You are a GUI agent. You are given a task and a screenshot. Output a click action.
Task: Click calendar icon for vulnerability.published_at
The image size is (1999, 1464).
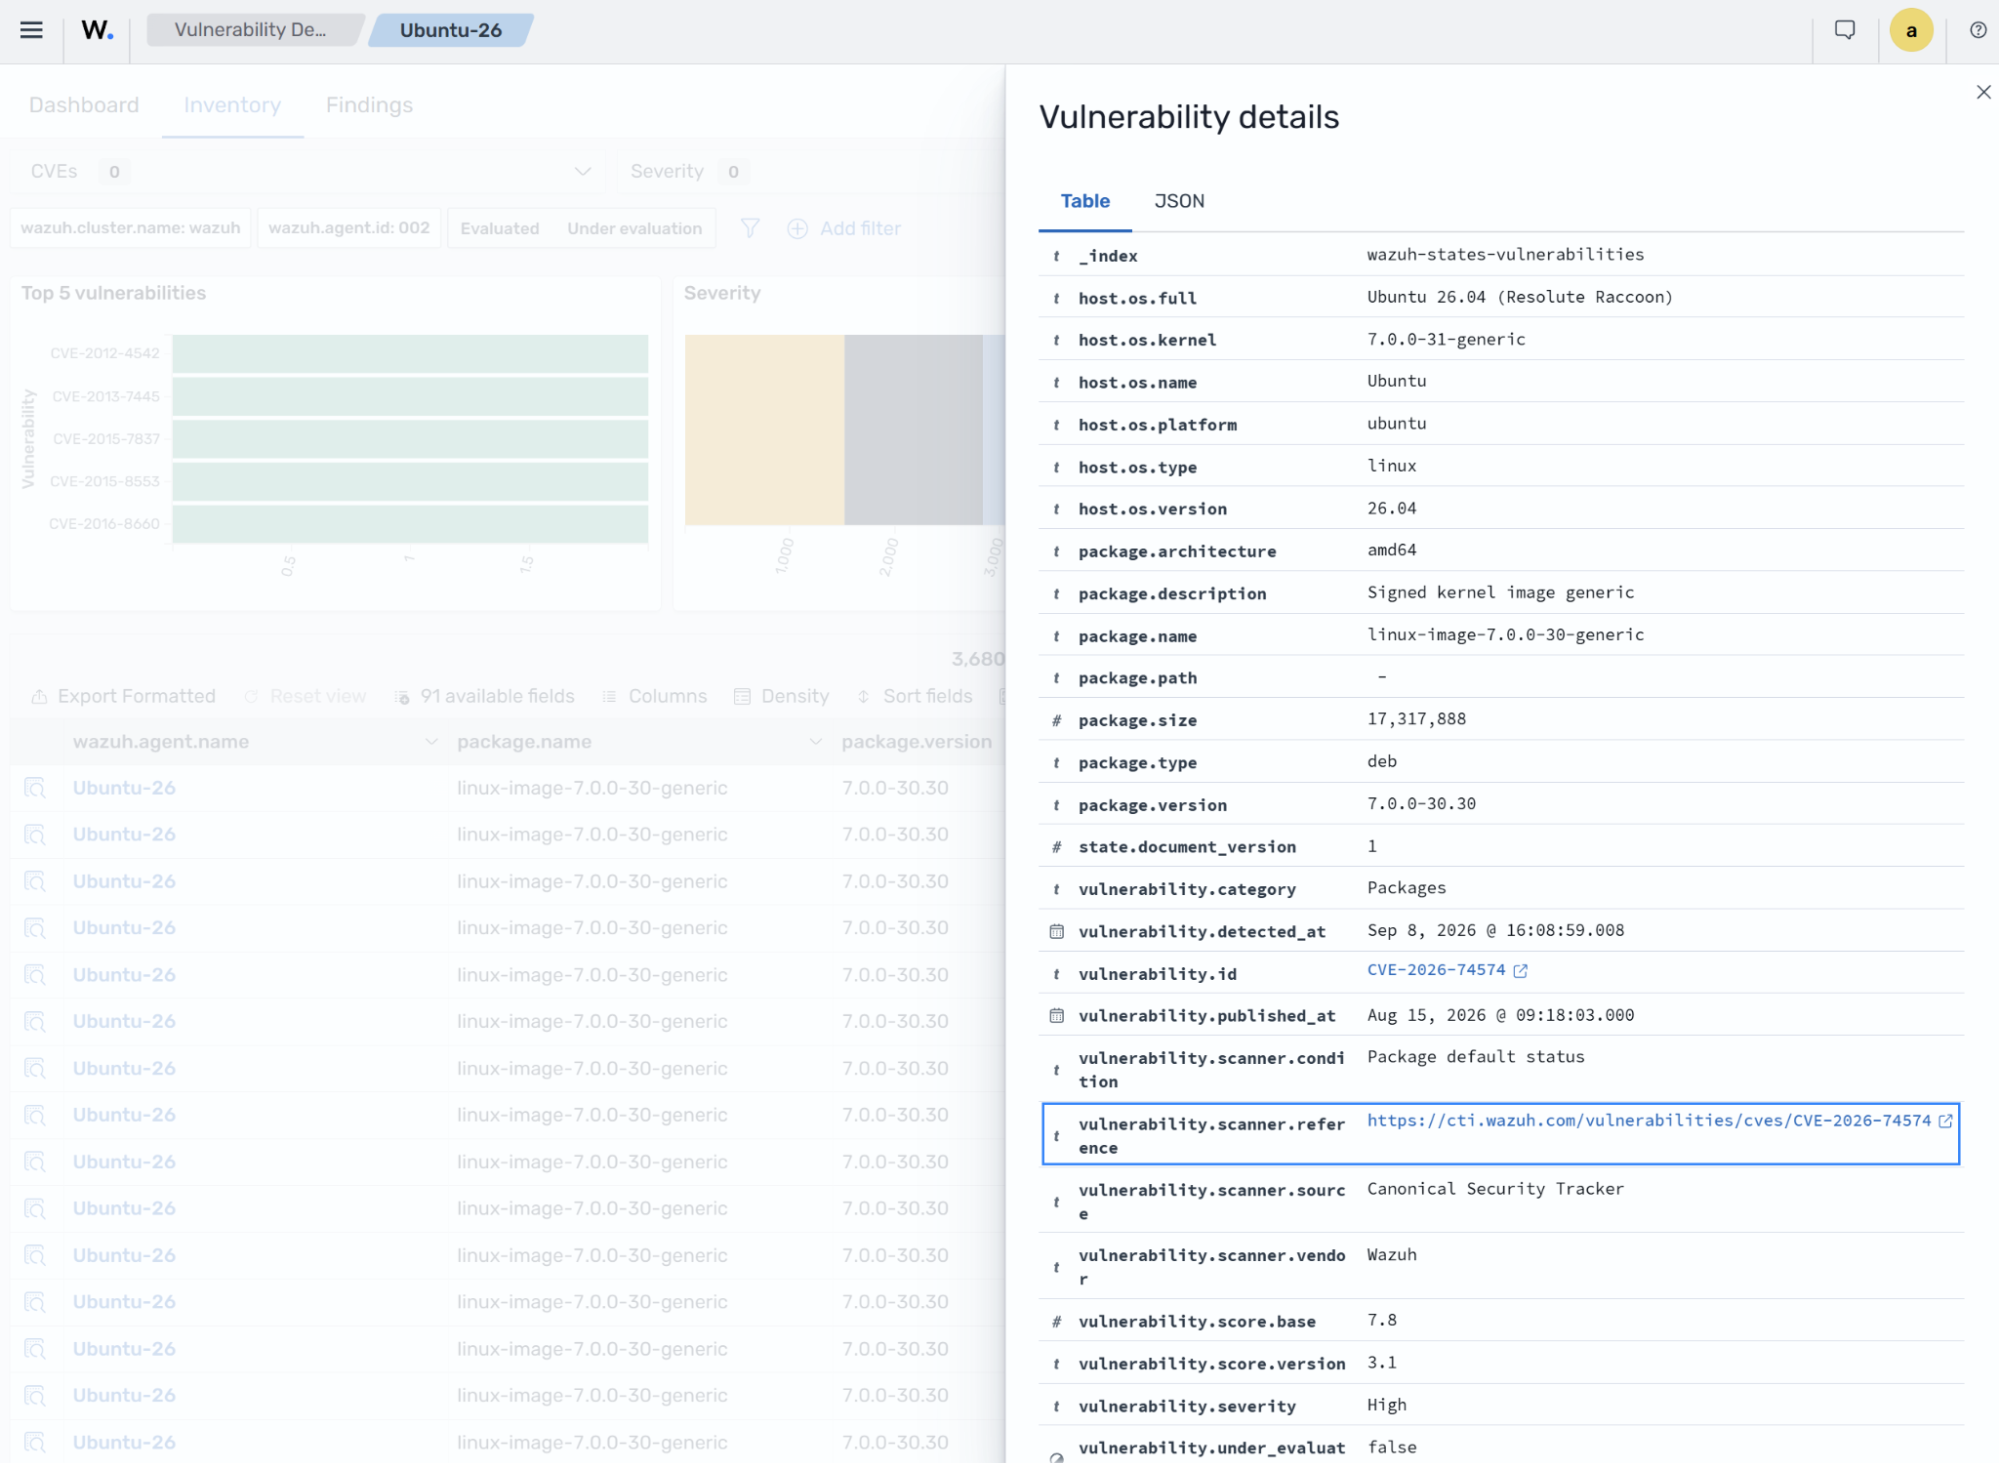point(1056,1016)
